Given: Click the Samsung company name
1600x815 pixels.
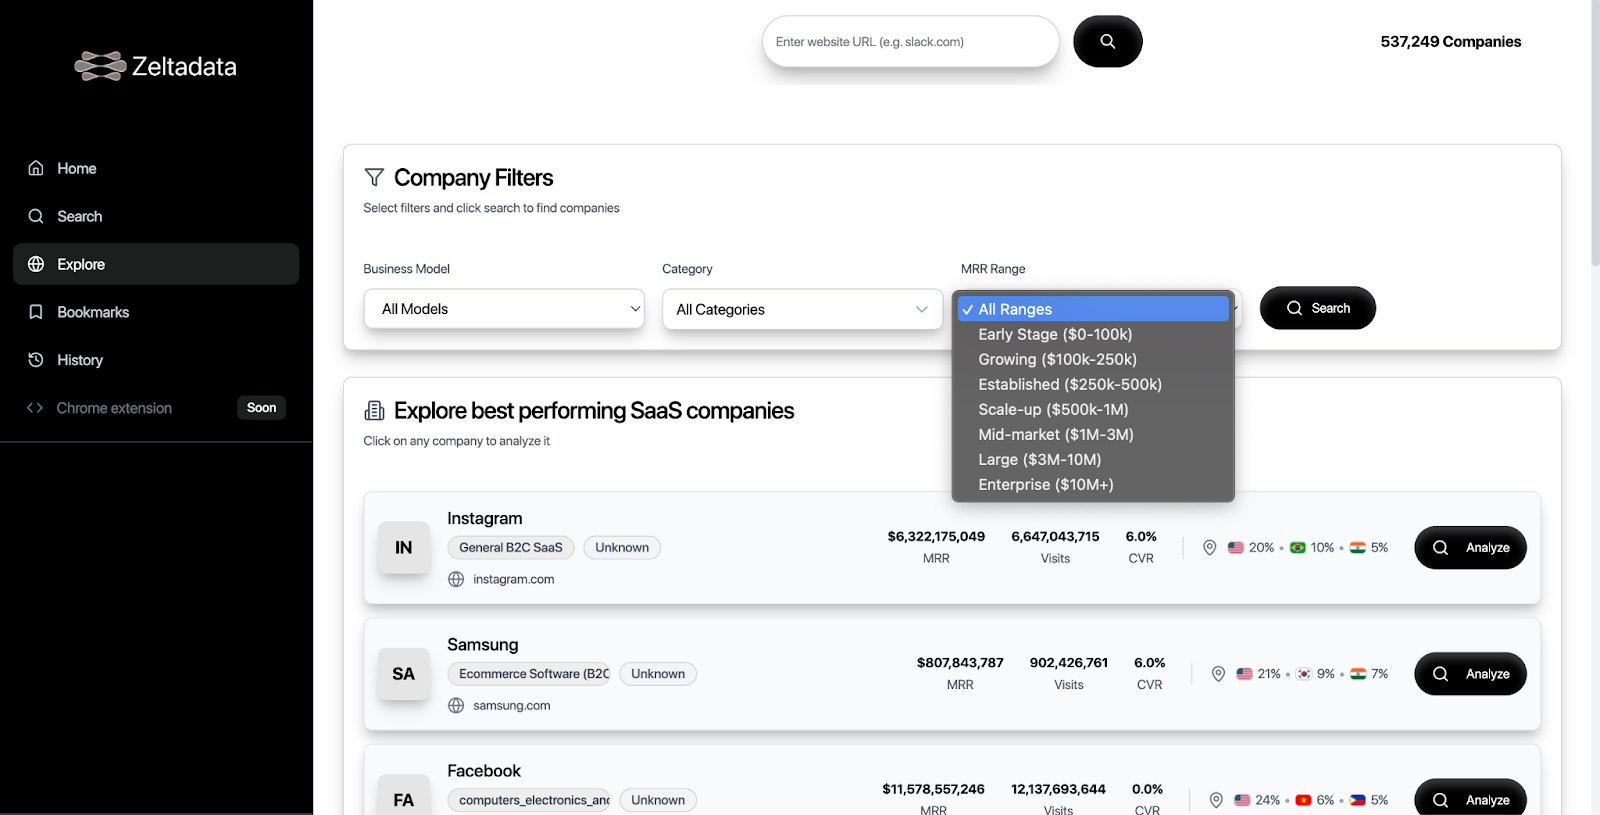Looking at the screenshot, I should [x=483, y=645].
